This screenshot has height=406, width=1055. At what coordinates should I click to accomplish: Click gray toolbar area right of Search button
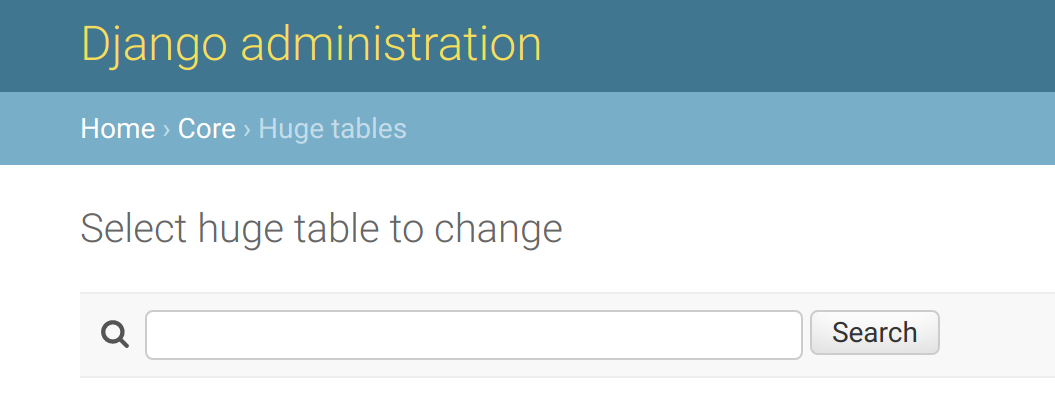tap(996, 335)
